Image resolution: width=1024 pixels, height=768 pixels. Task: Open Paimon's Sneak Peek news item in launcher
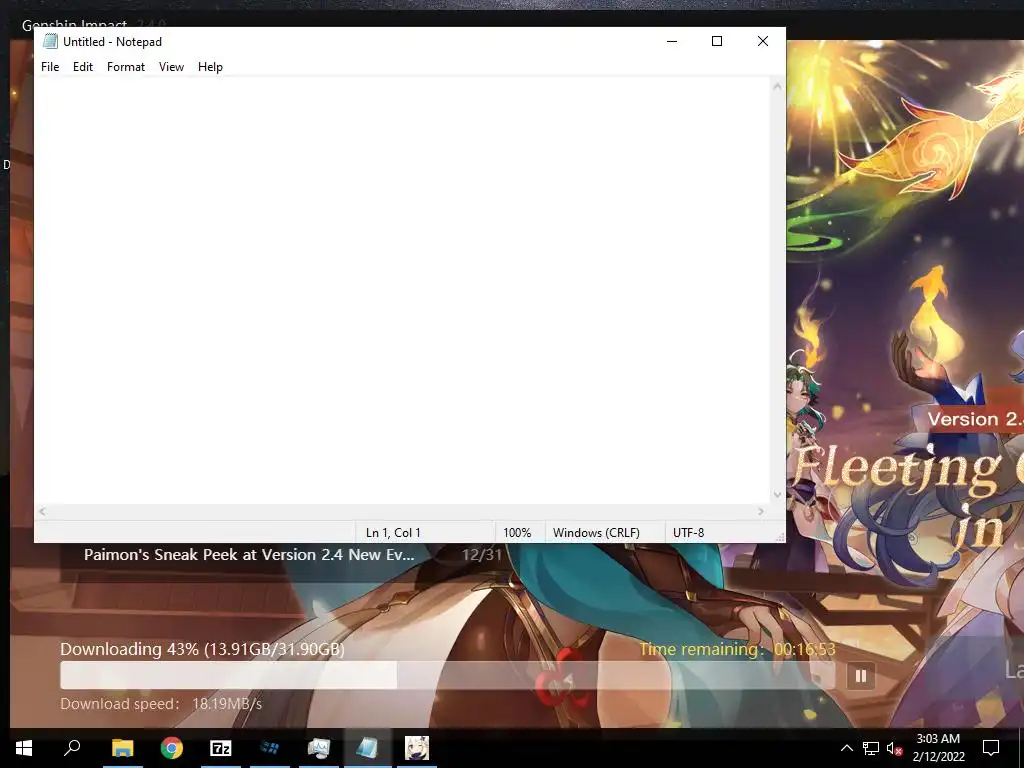coord(249,555)
